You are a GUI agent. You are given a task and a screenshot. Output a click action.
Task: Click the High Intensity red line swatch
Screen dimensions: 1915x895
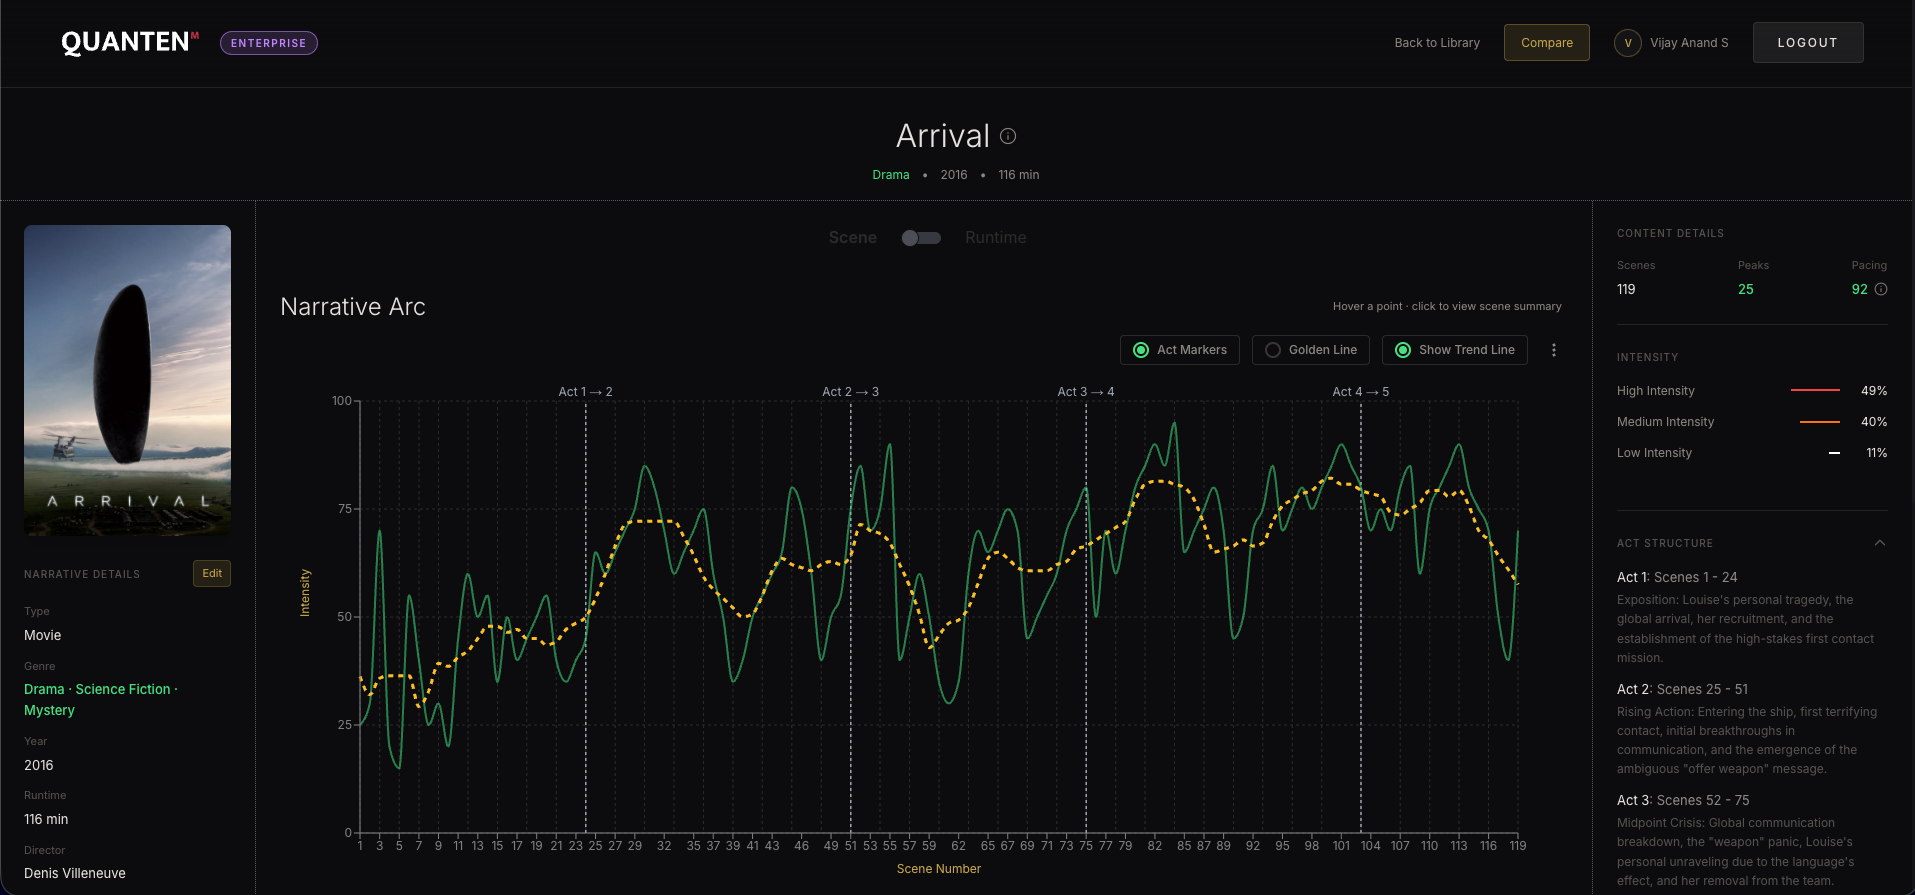(x=1815, y=390)
